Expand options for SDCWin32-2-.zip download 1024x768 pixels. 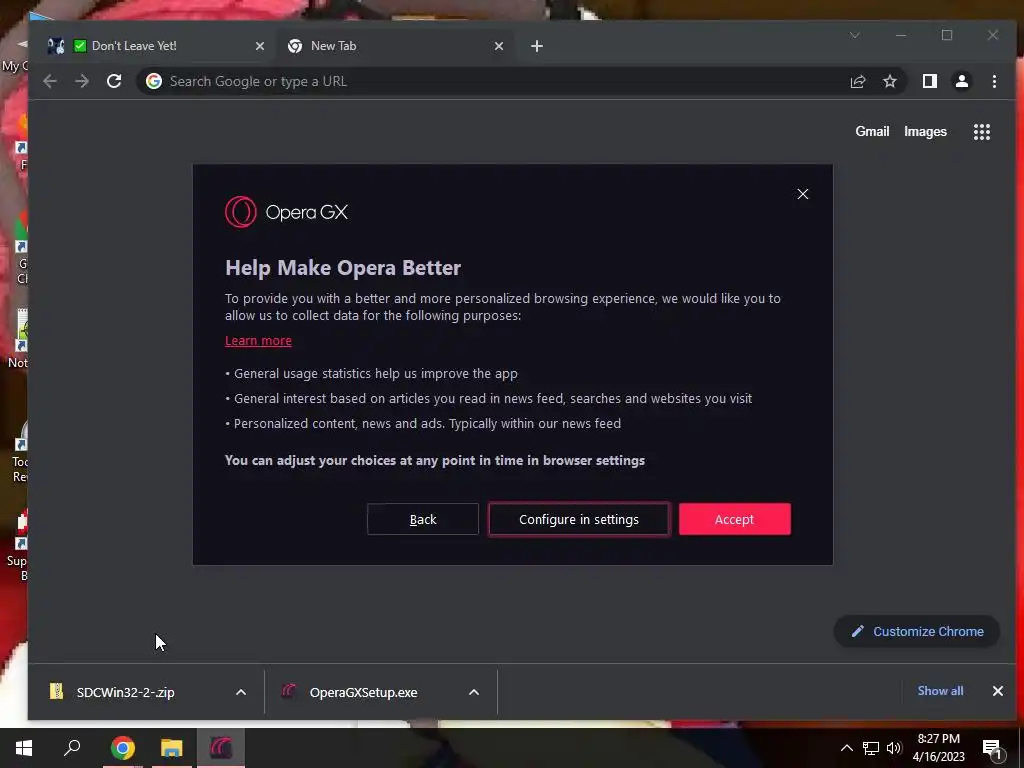(x=241, y=692)
